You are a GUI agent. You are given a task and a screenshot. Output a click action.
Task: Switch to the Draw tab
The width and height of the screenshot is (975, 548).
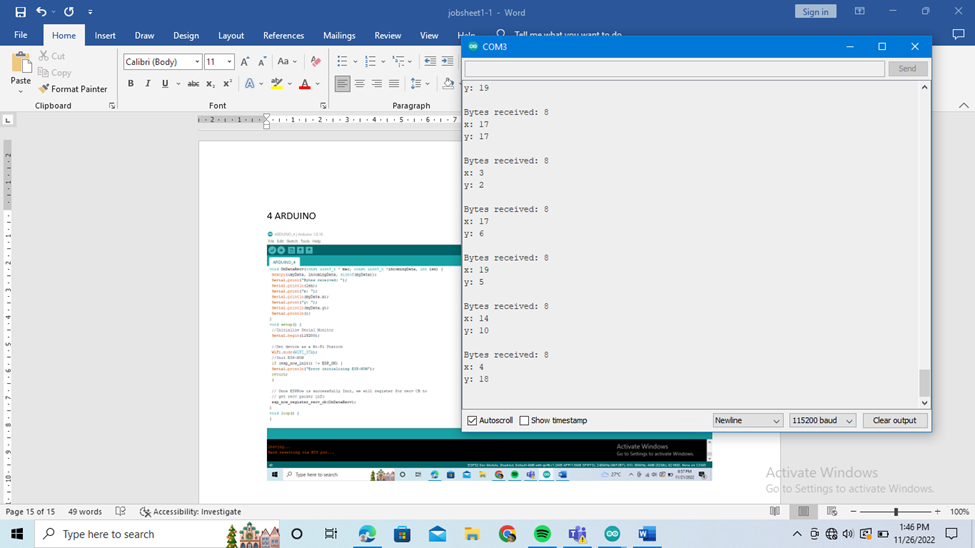[144, 35]
